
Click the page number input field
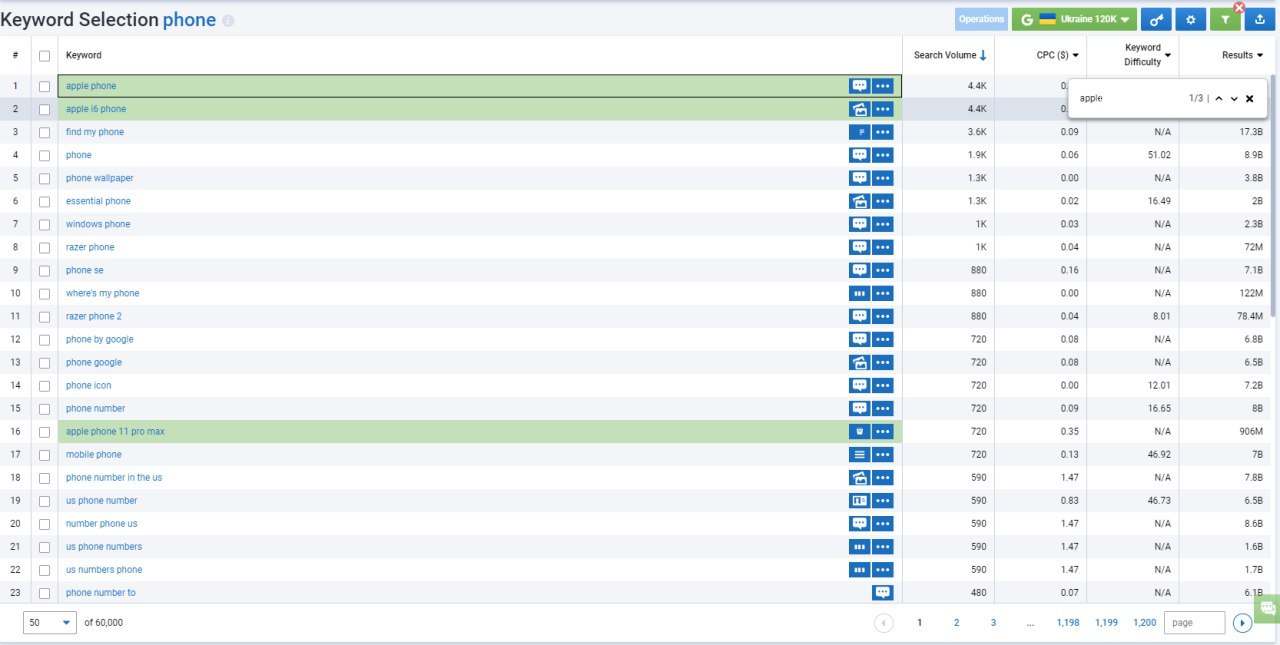click(1194, 622)
